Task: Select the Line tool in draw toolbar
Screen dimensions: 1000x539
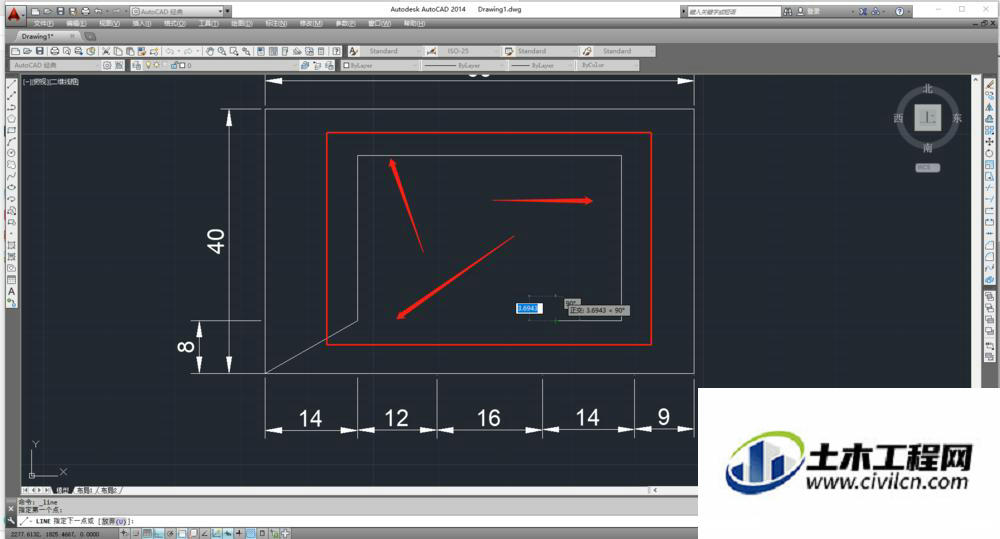Action: [11, 84]
